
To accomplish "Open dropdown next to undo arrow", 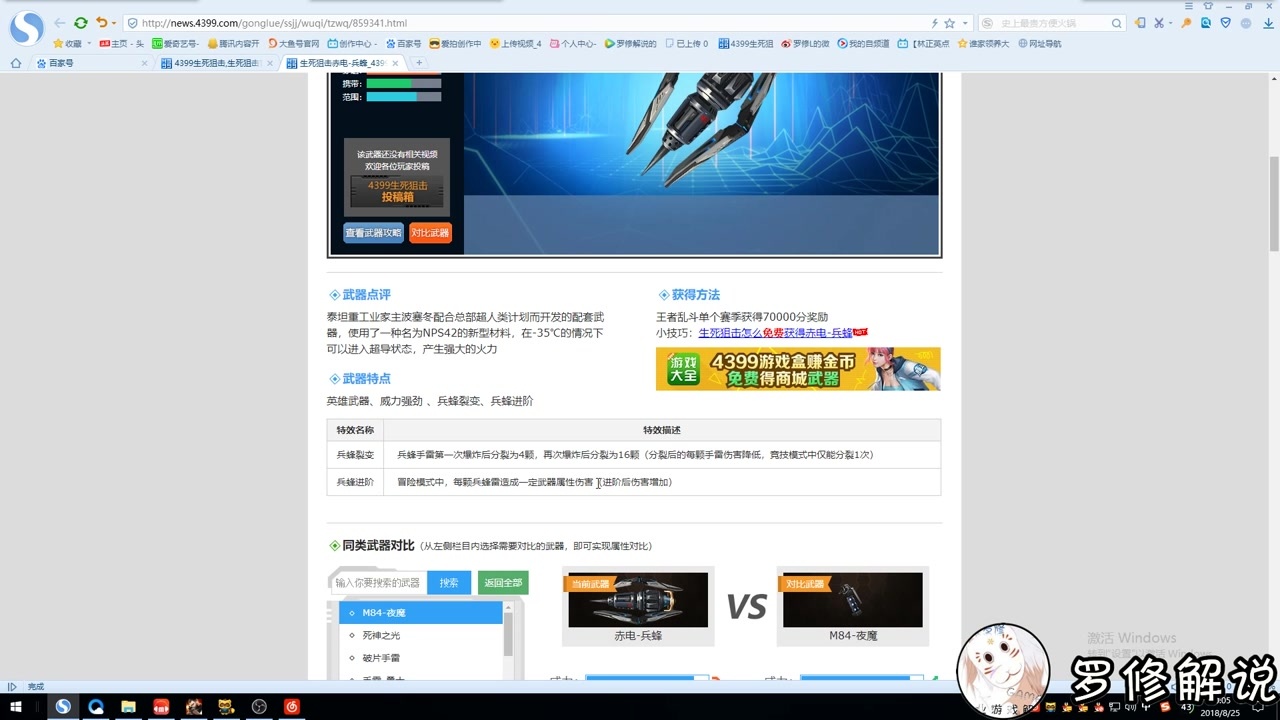I will tap(113, 23).
